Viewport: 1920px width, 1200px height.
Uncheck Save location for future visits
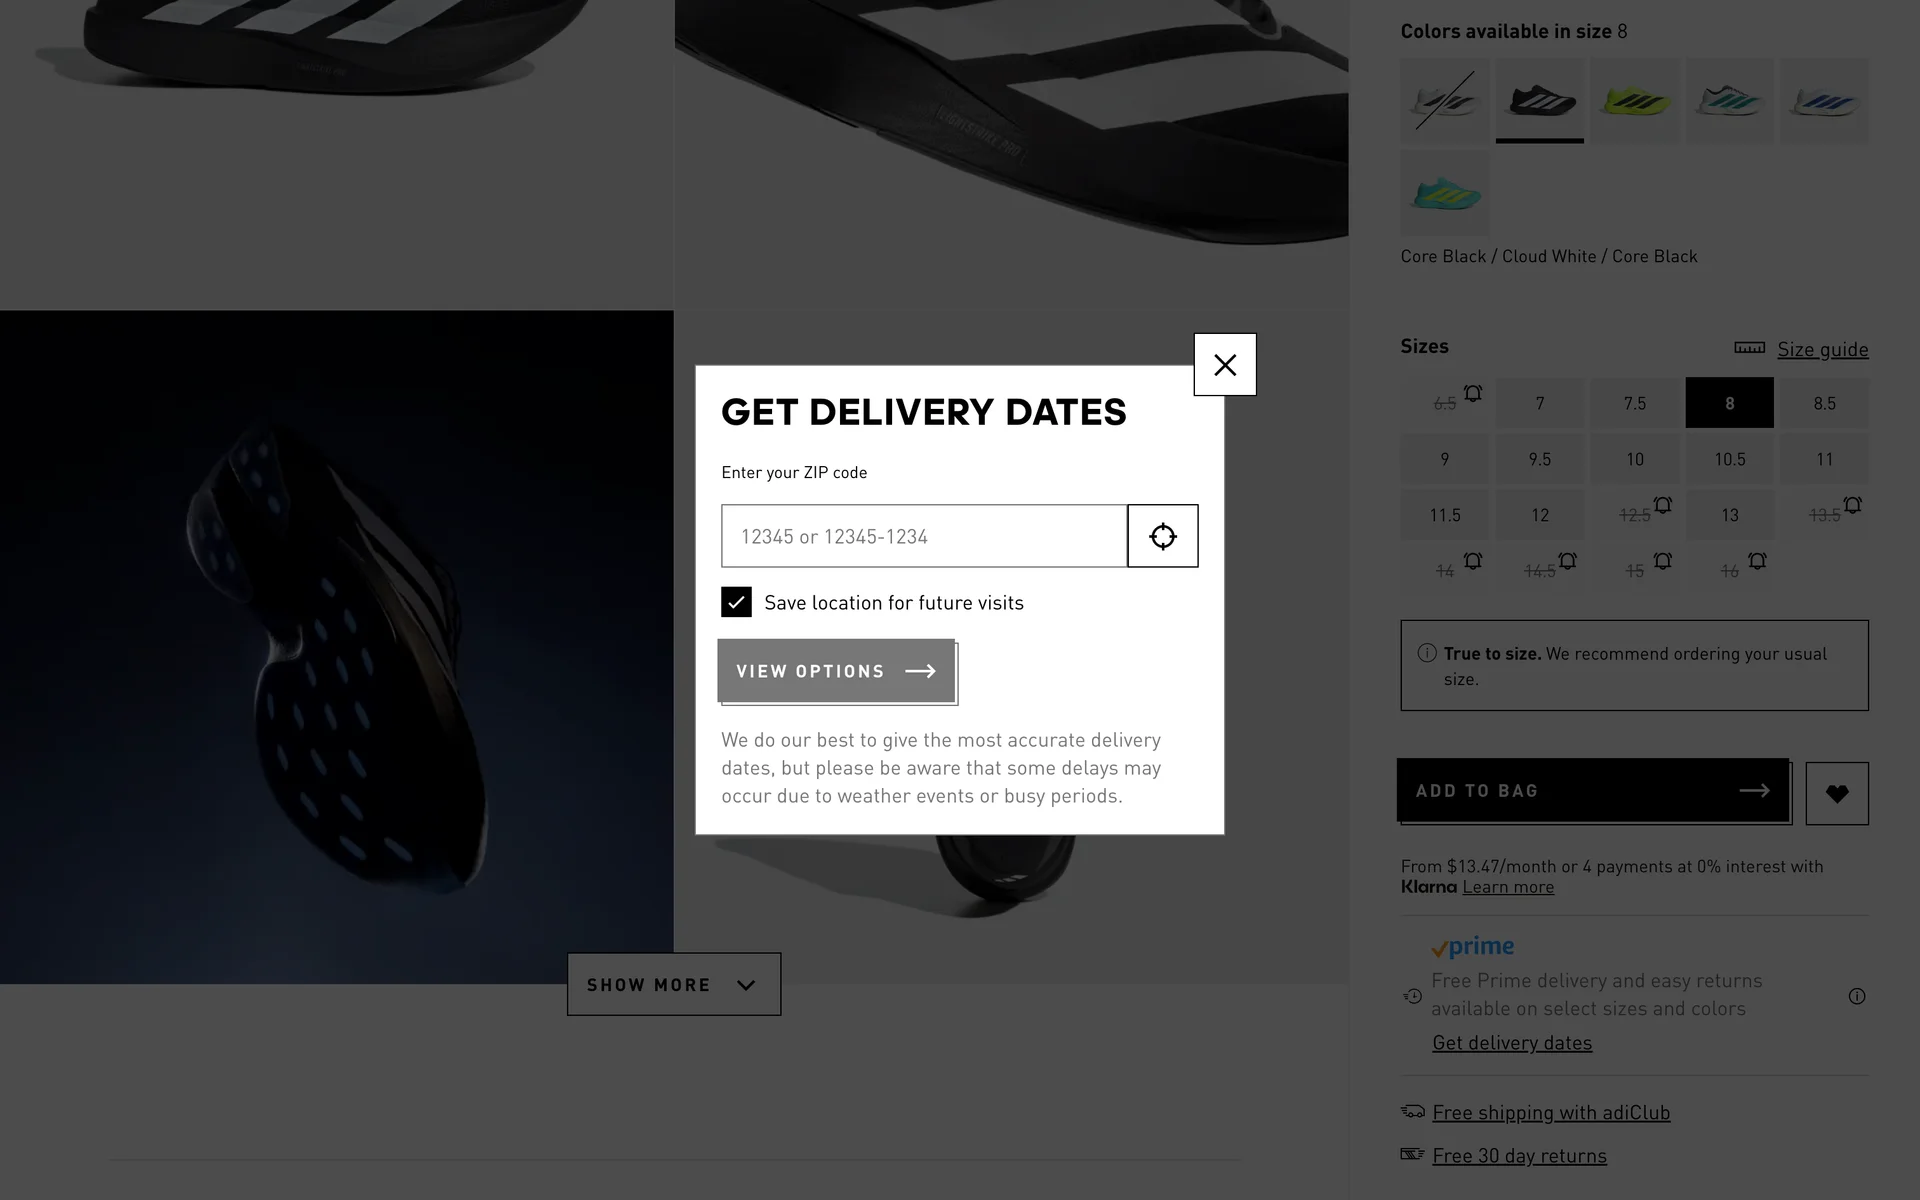coord(736,602)
